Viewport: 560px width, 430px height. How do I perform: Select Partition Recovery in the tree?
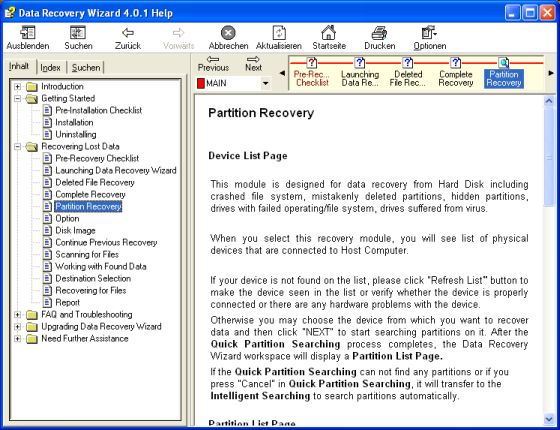click(88, 206)
